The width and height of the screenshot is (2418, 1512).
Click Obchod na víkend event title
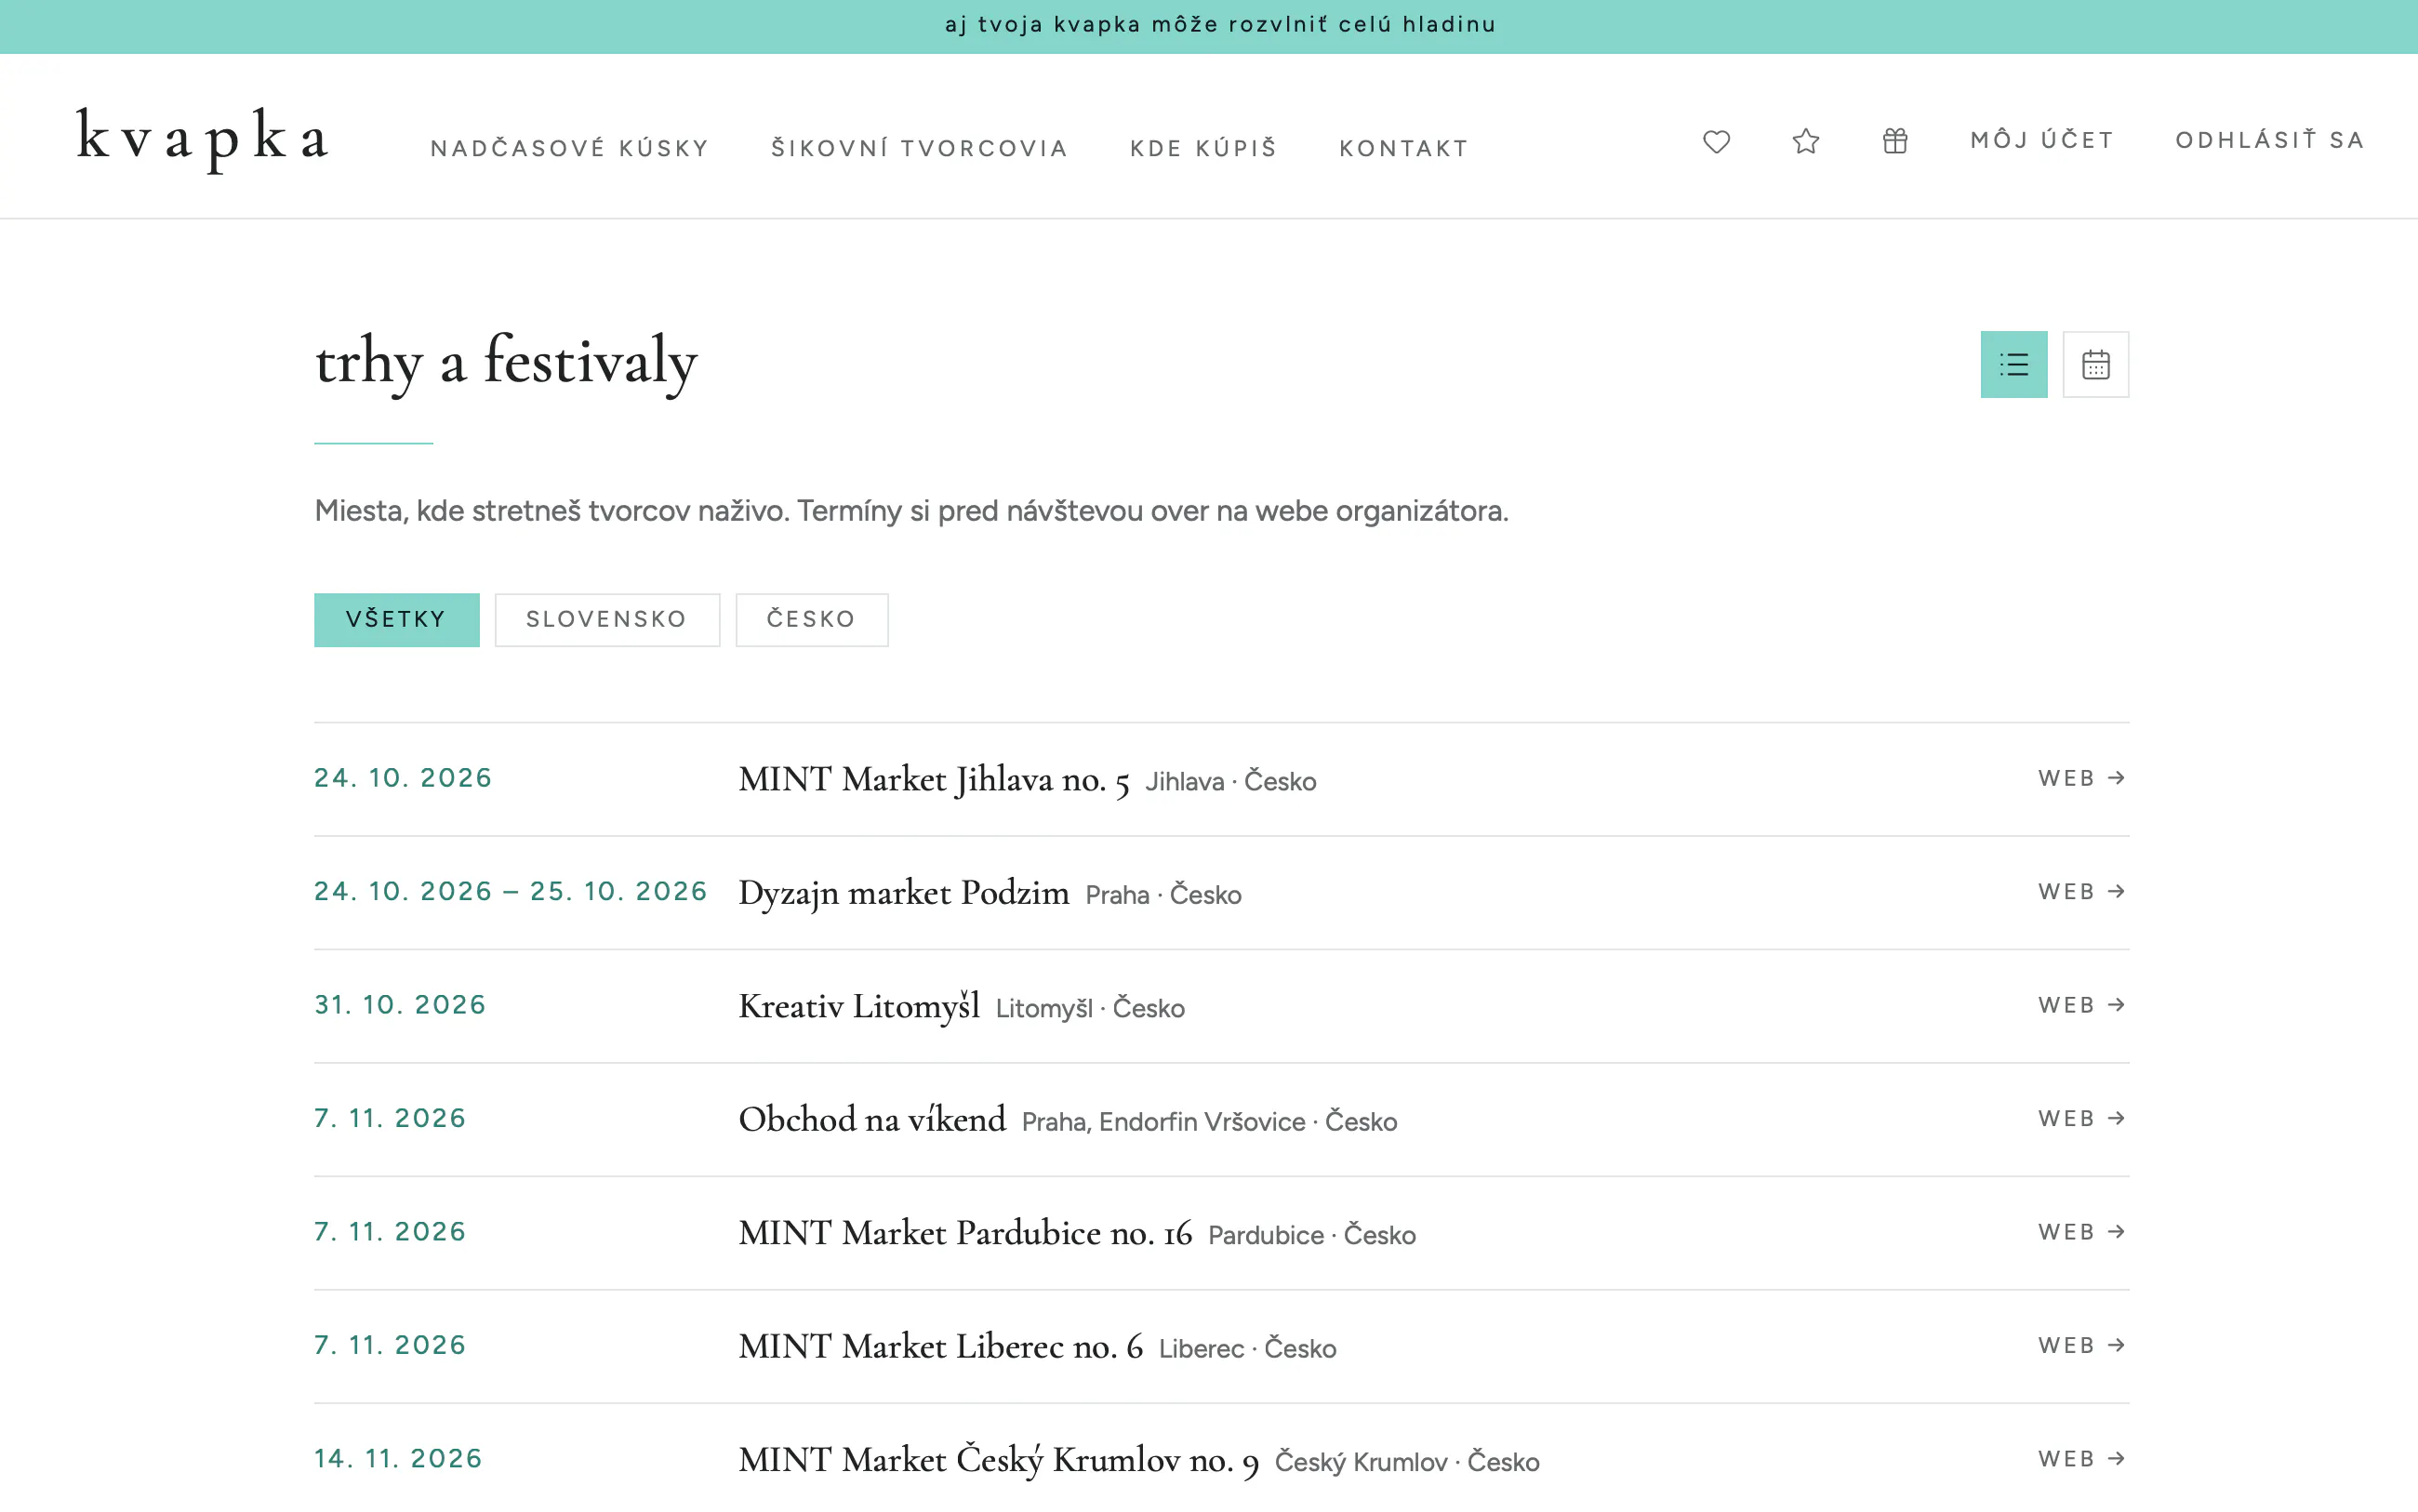(872, 1119)
